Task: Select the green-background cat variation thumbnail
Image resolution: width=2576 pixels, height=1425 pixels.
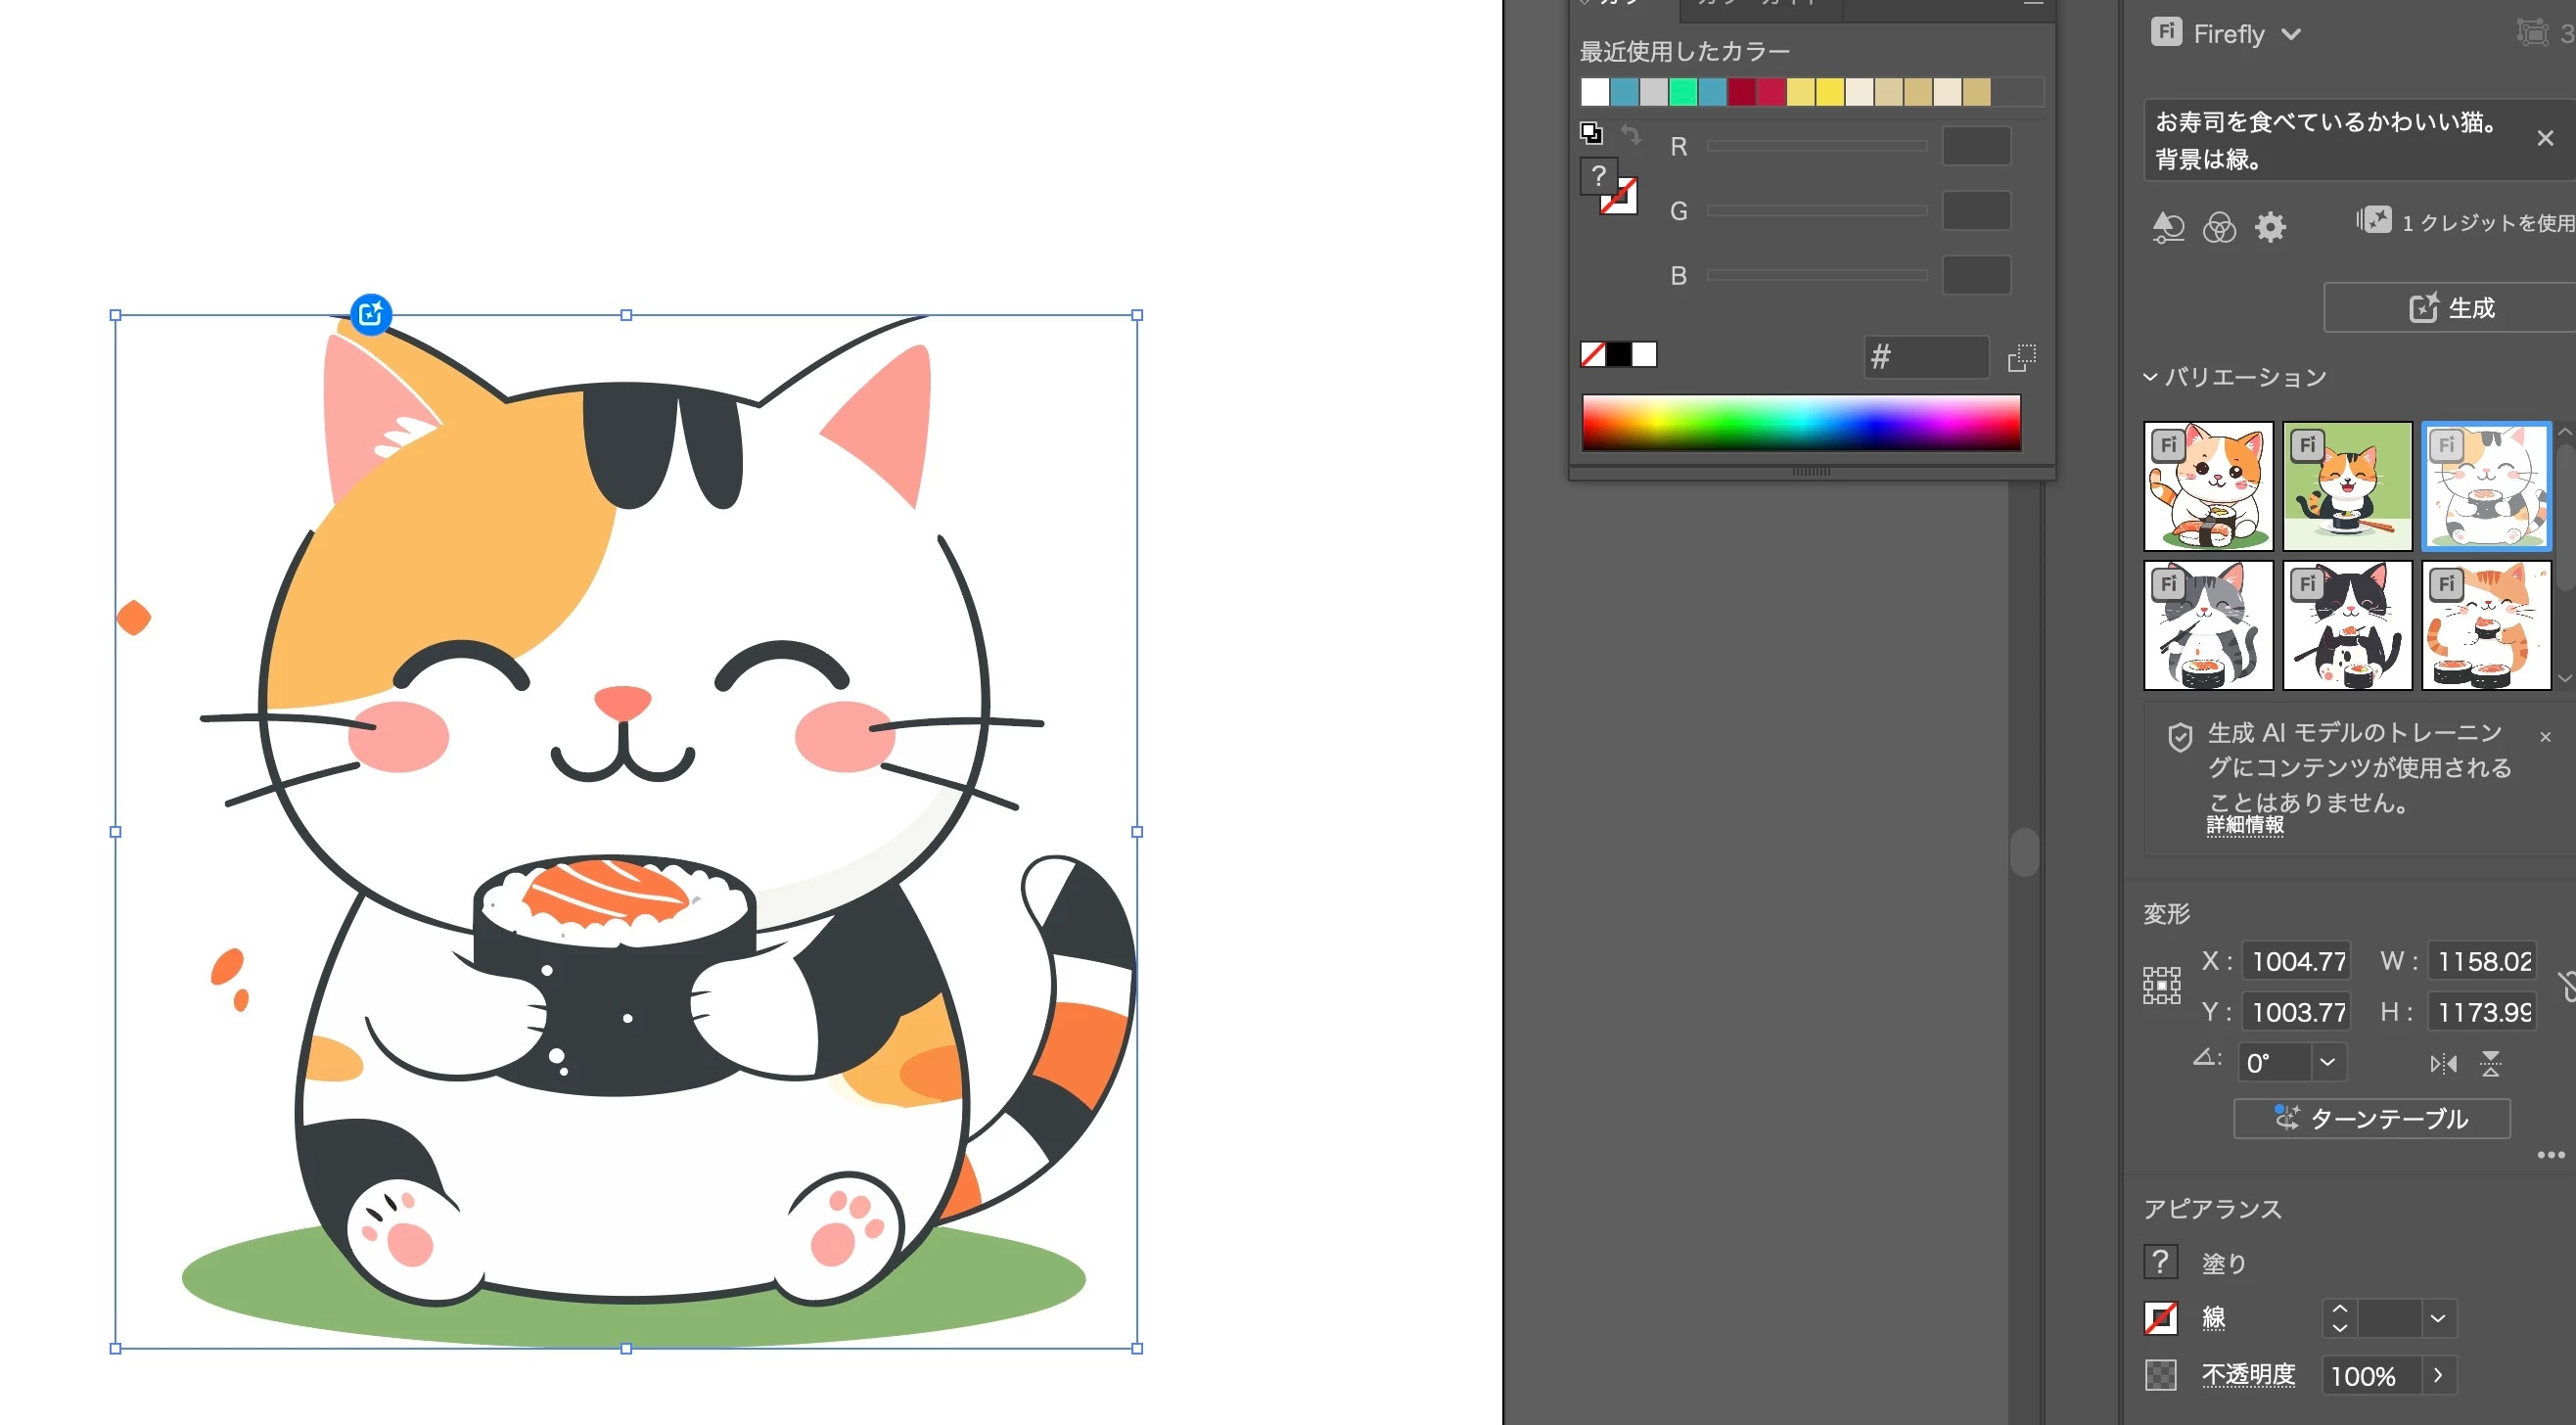Action: 2347,486
